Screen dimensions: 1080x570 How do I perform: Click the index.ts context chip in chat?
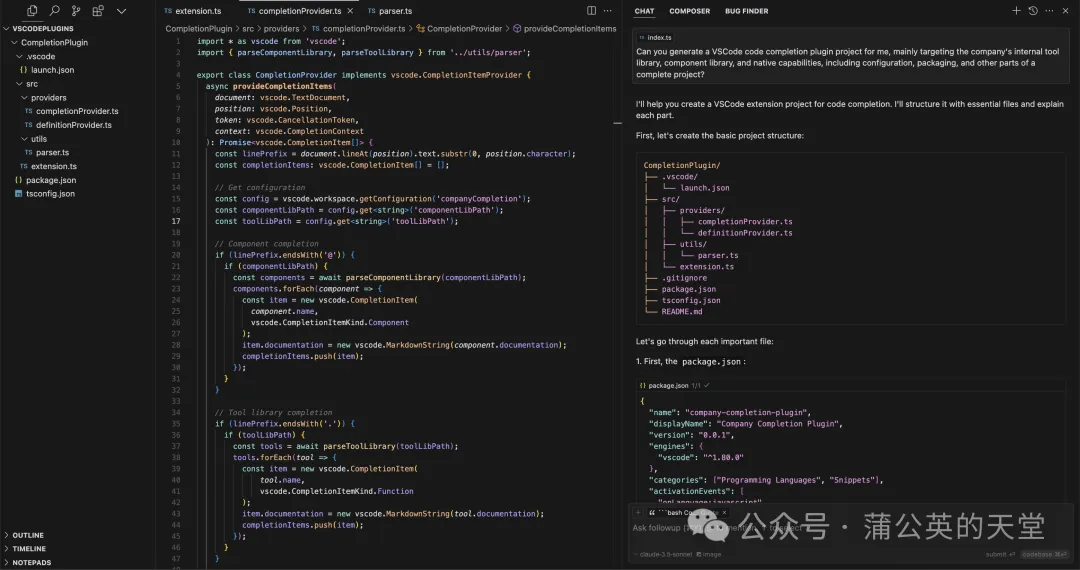pos(655,38)
